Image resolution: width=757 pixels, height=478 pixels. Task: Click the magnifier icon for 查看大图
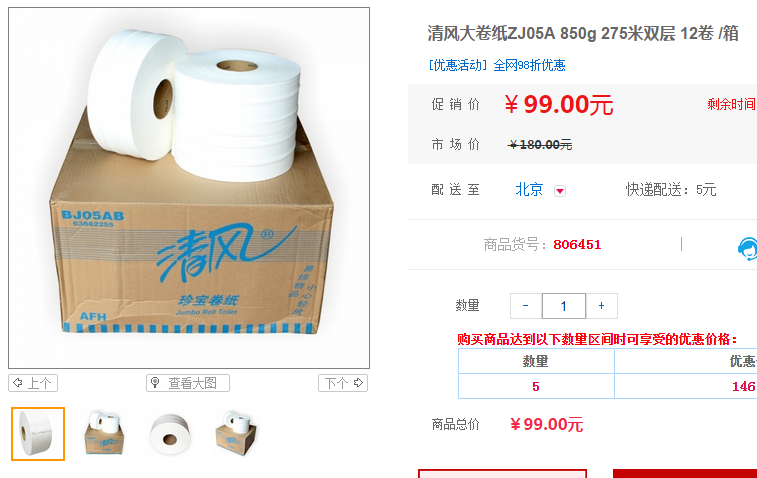click(155, 383)
